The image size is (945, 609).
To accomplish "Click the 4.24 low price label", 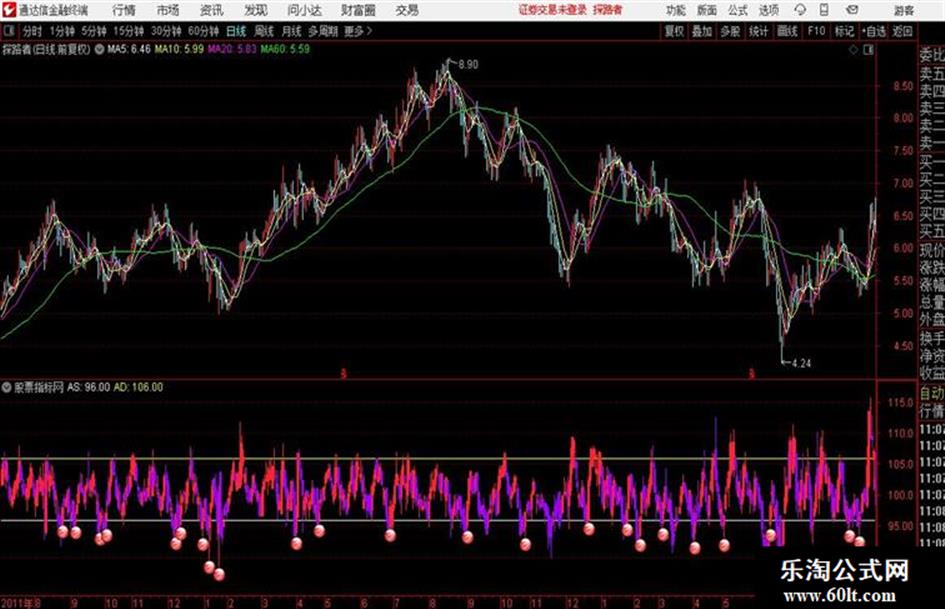I will coord(802,363).
